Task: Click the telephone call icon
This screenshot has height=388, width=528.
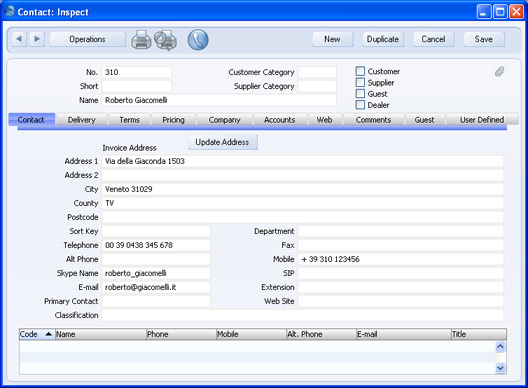Action: pos(198,40)
